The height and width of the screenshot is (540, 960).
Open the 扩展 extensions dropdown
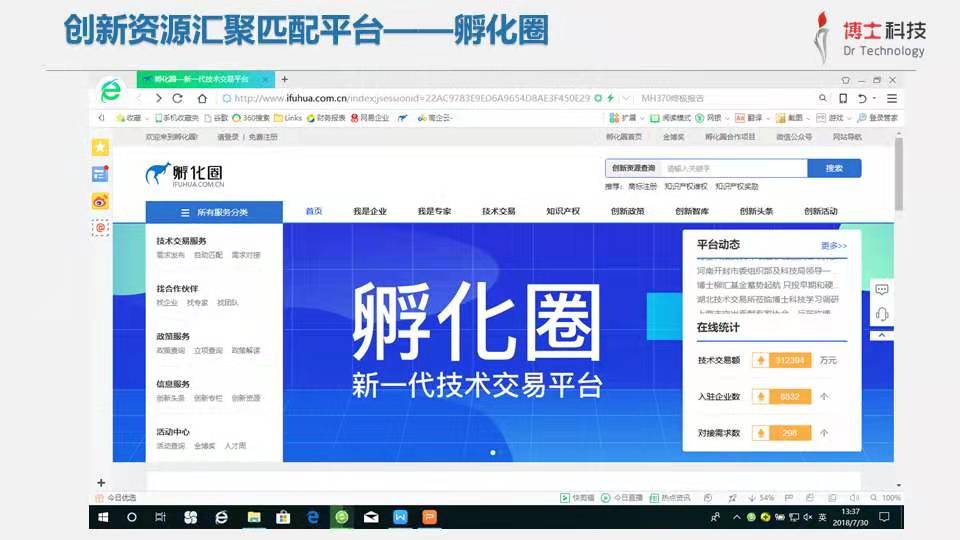[x=627, y=118]
